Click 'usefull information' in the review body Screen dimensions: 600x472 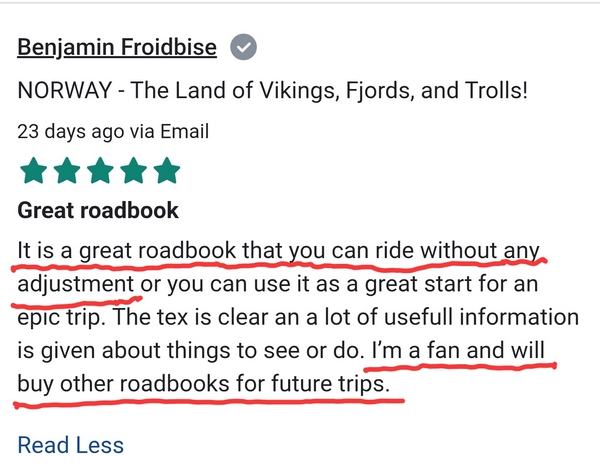pos(481,317)
